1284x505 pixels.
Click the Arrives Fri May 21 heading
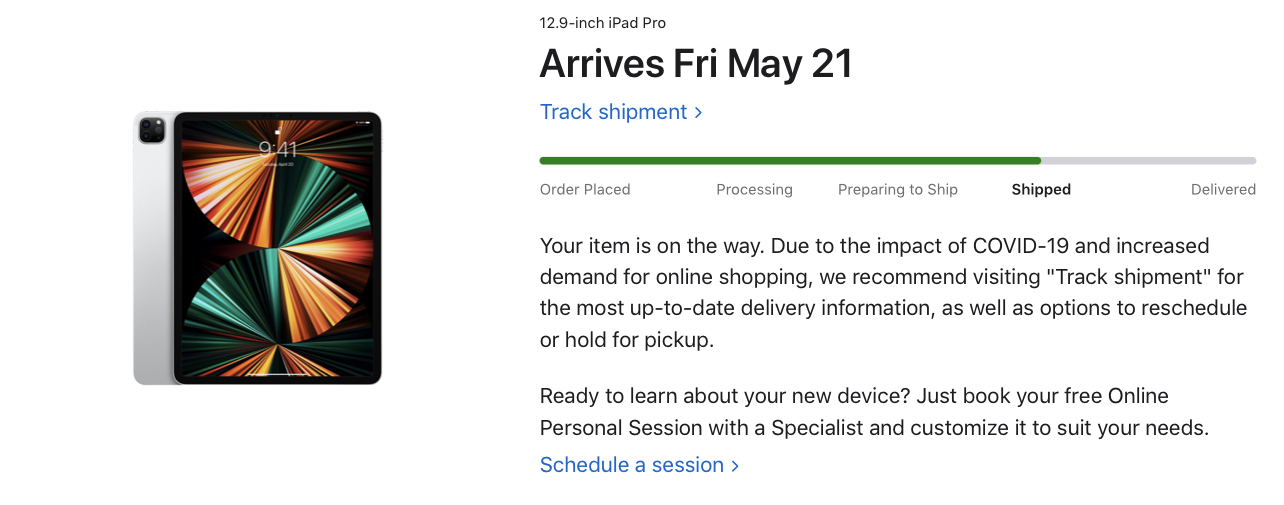pyautogui.click(x=695, y=64)
